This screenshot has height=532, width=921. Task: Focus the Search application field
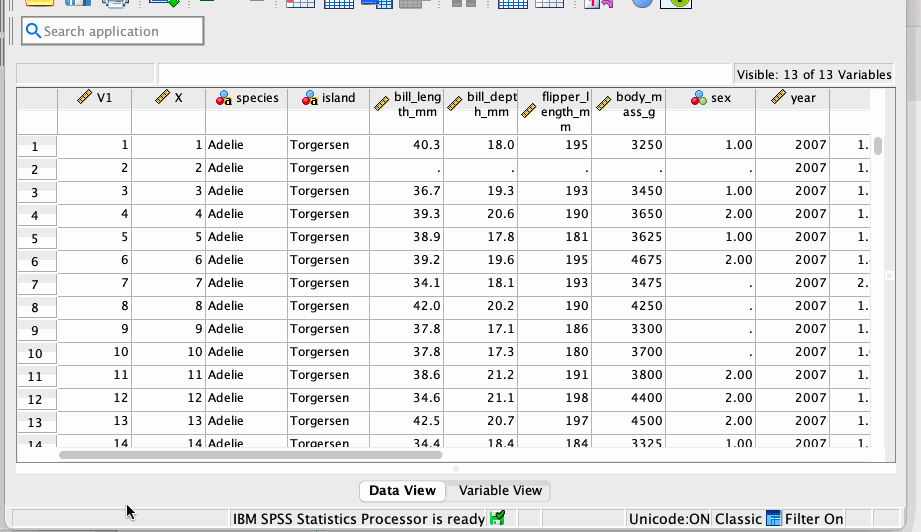tap(120, 31)
